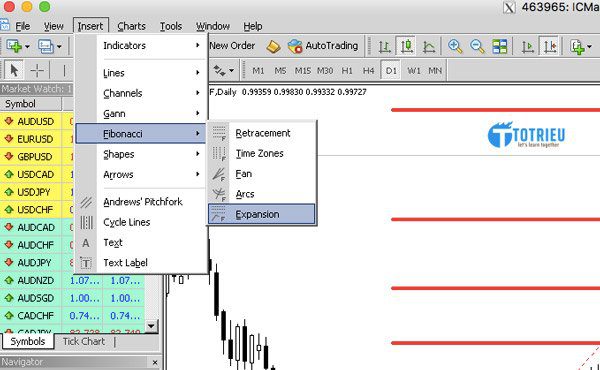Viewport: 600px width, 370px height.
Task: Click the New Order button
Action: [232, 46]
